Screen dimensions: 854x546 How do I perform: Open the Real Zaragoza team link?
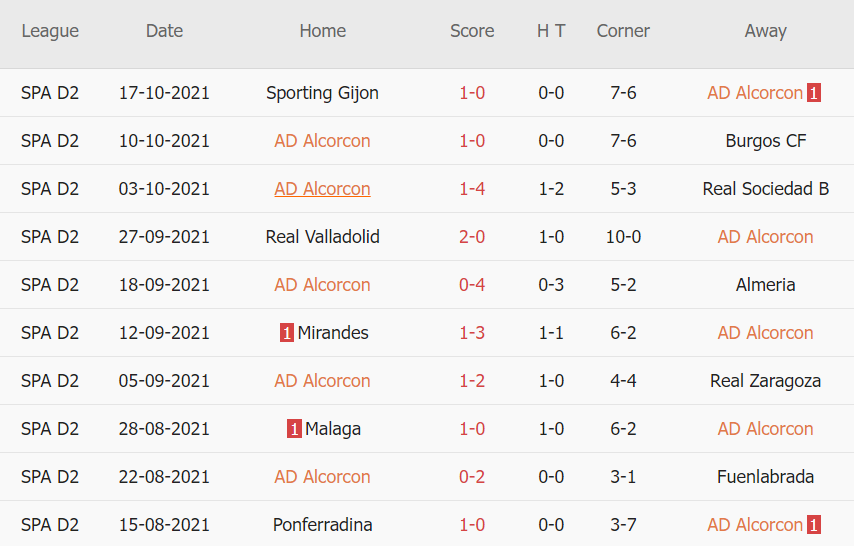766,381
